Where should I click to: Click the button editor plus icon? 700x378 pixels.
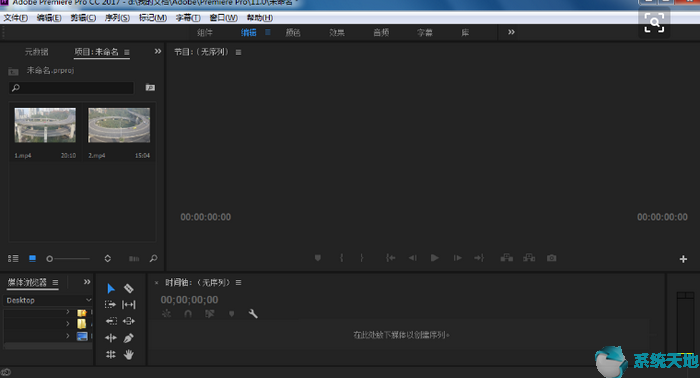(x=683, y=259)
